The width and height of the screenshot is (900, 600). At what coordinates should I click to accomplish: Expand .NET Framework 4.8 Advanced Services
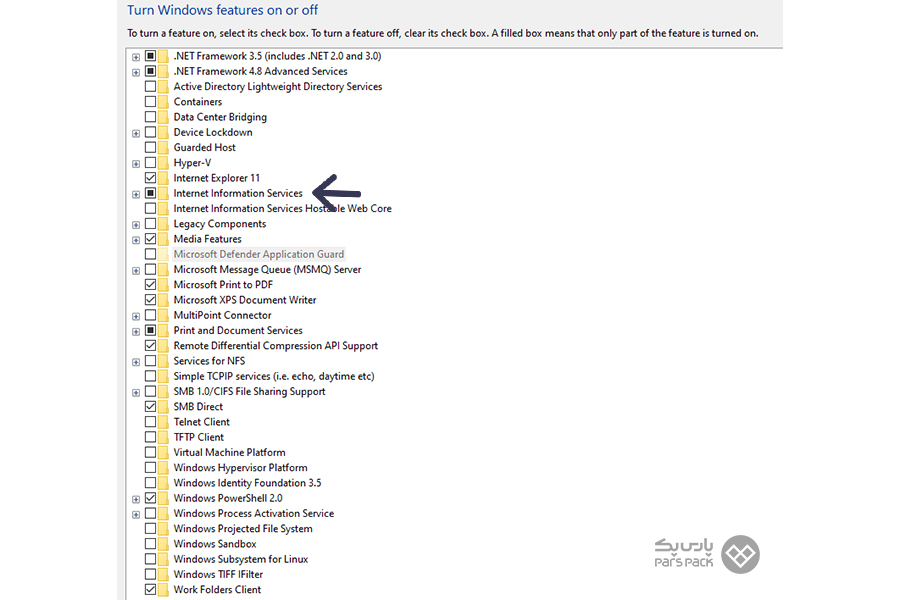136,72
